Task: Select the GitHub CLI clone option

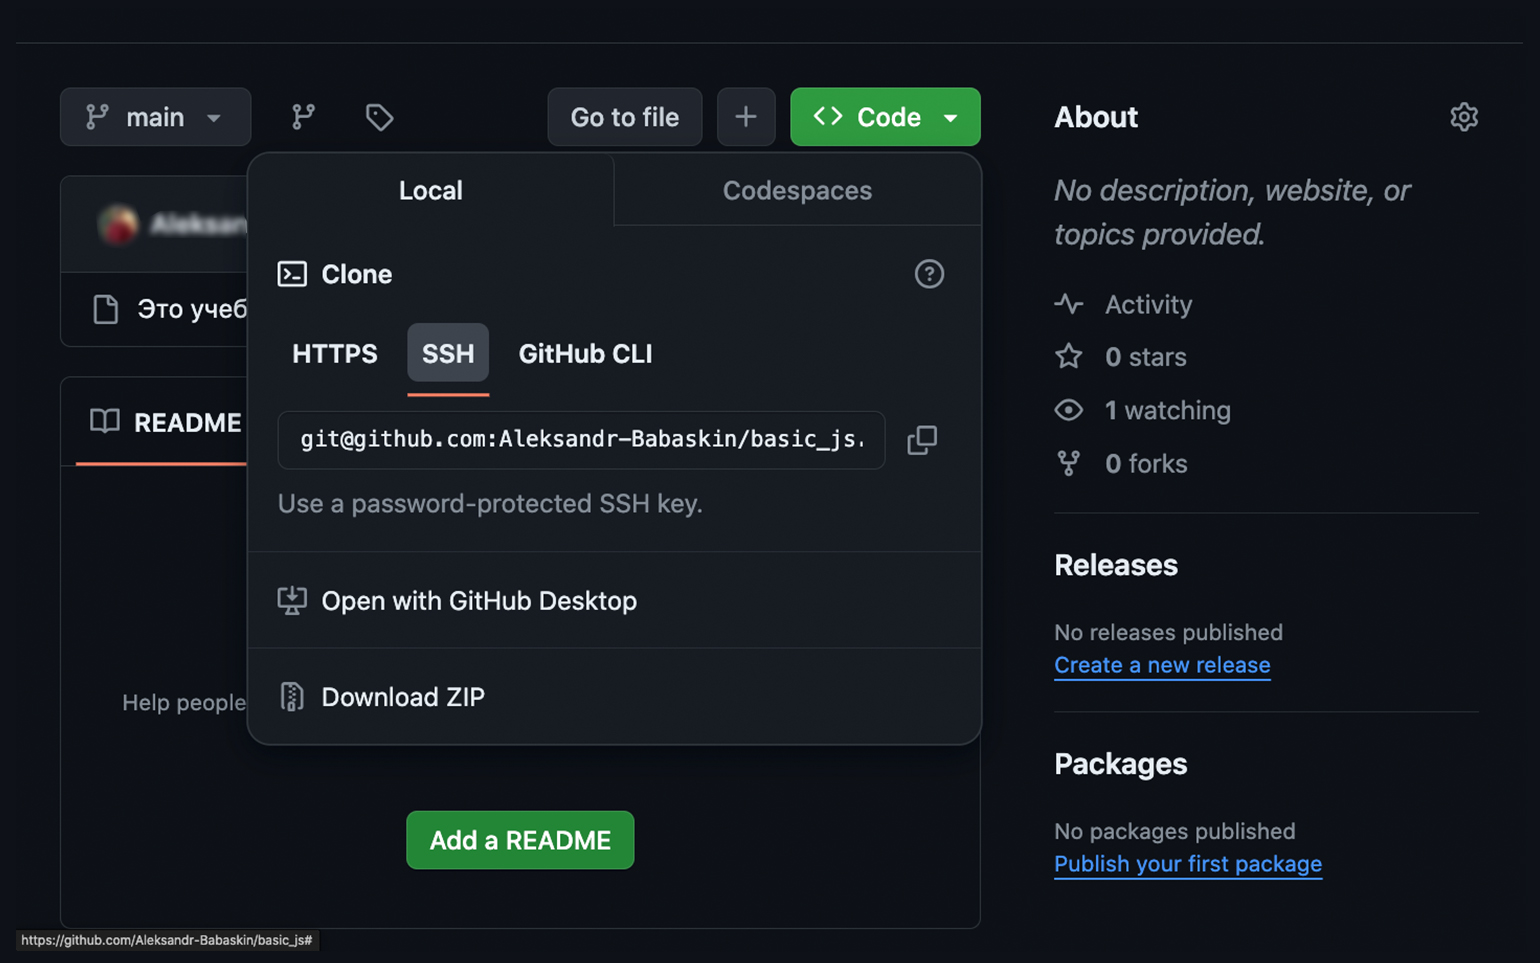Action: (585, 353)
